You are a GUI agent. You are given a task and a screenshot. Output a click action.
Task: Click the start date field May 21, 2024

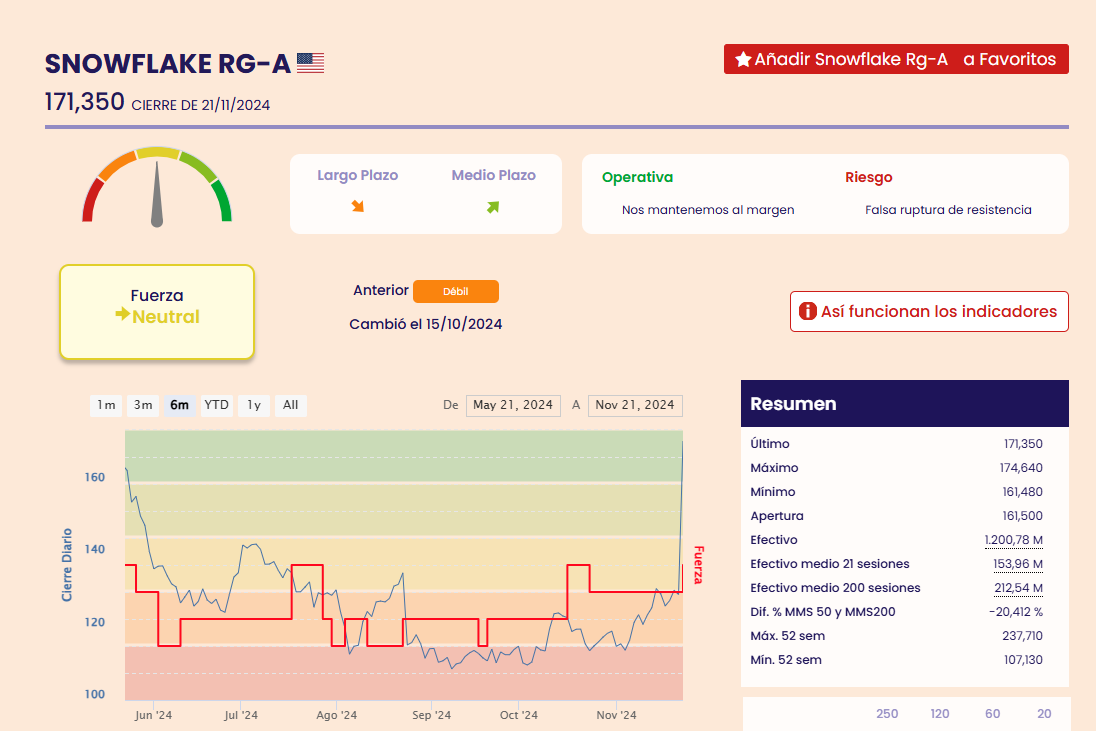[513, 405]
